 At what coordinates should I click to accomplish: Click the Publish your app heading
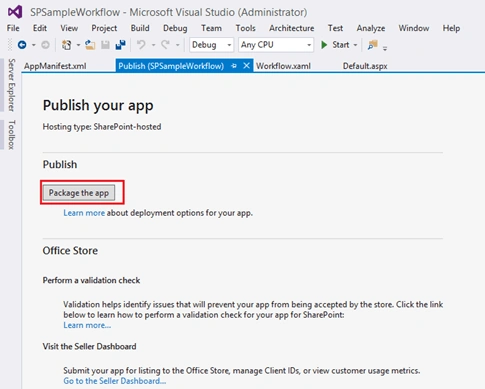click(x=98, y=106)
